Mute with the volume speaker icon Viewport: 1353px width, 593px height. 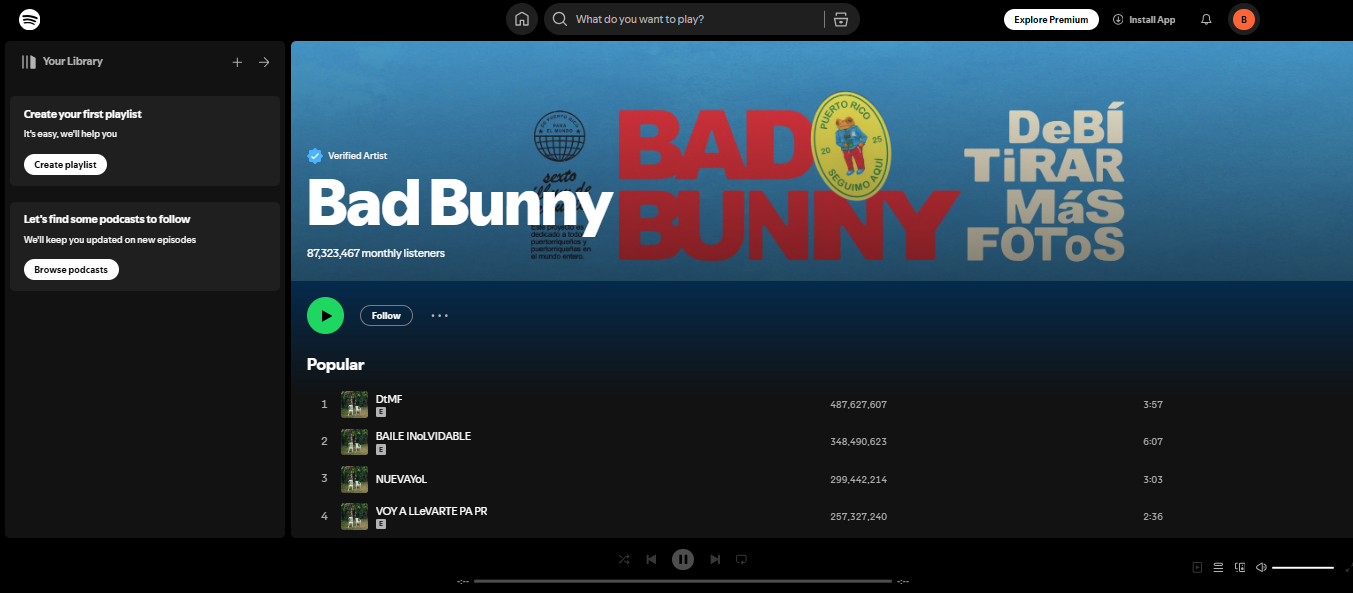click(1261, 567)
